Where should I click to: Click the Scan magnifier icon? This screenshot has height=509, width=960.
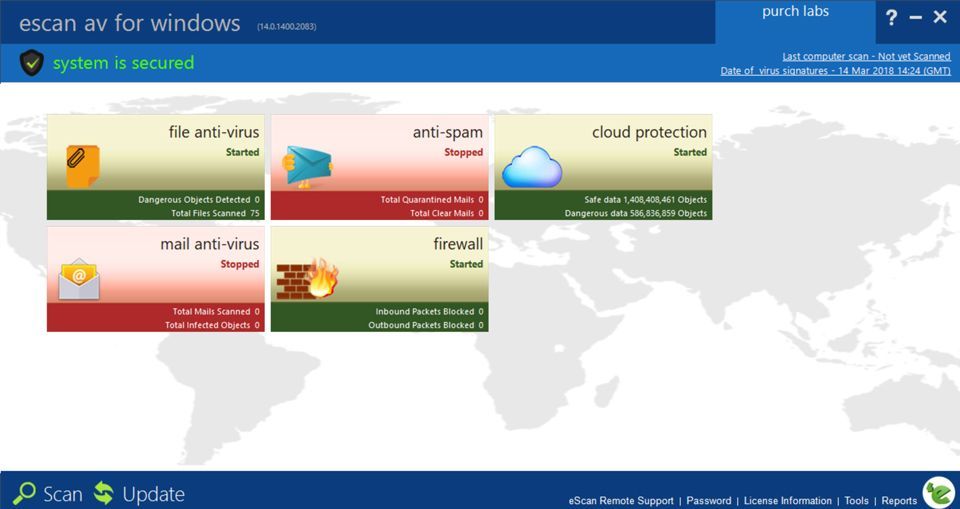(x=24, y=494)
